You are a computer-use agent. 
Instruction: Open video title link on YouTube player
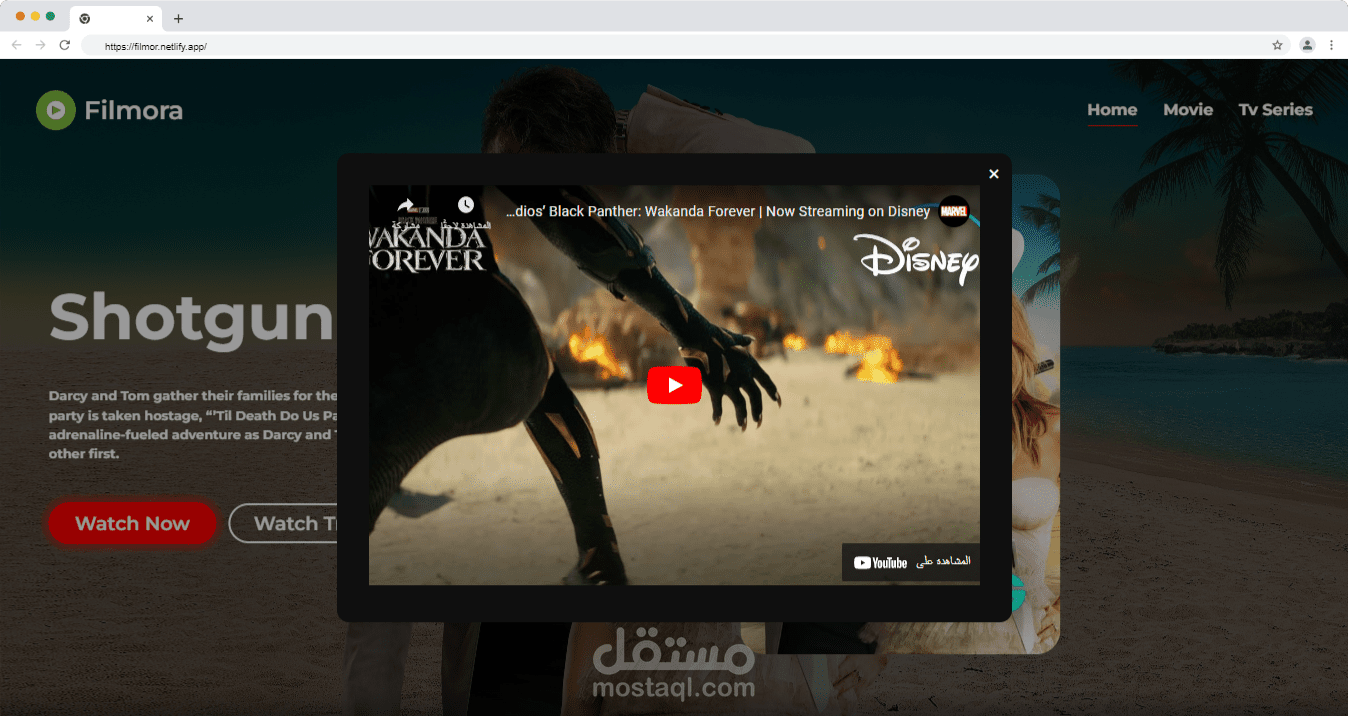[x=718, y=211]
